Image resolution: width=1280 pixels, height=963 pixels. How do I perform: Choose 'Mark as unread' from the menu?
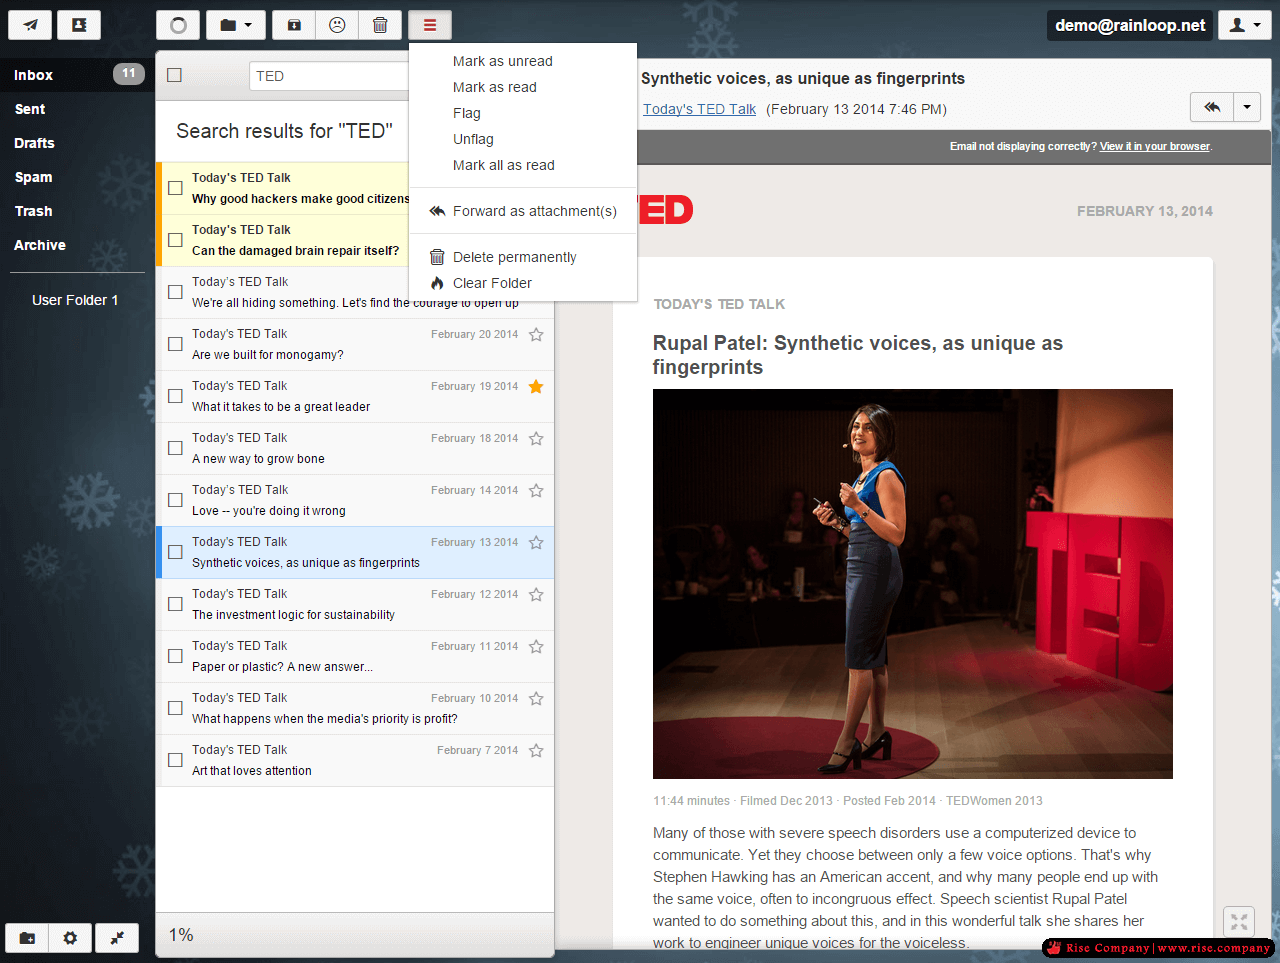tap(523, 61)
